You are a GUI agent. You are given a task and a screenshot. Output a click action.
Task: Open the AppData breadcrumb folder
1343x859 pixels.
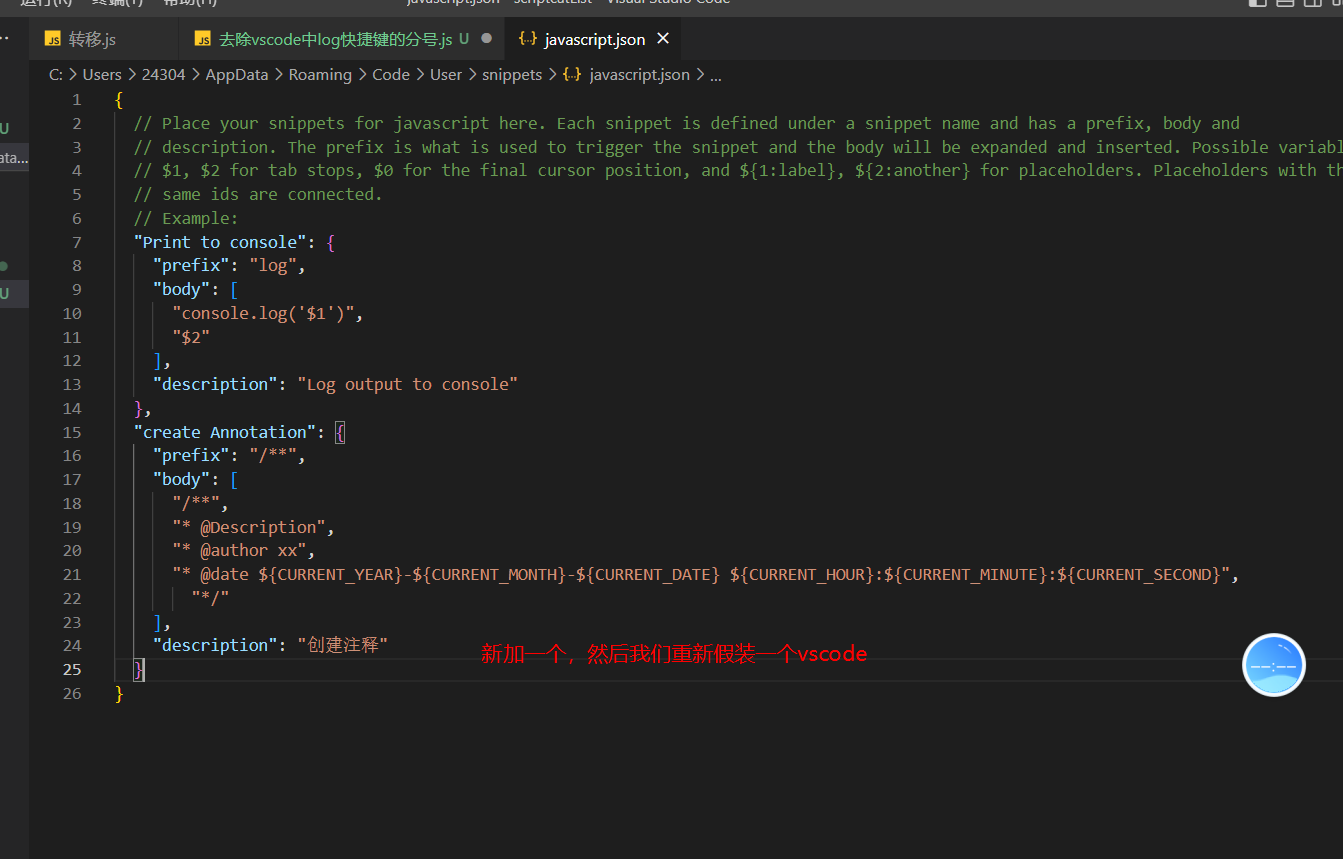[237, 74]
